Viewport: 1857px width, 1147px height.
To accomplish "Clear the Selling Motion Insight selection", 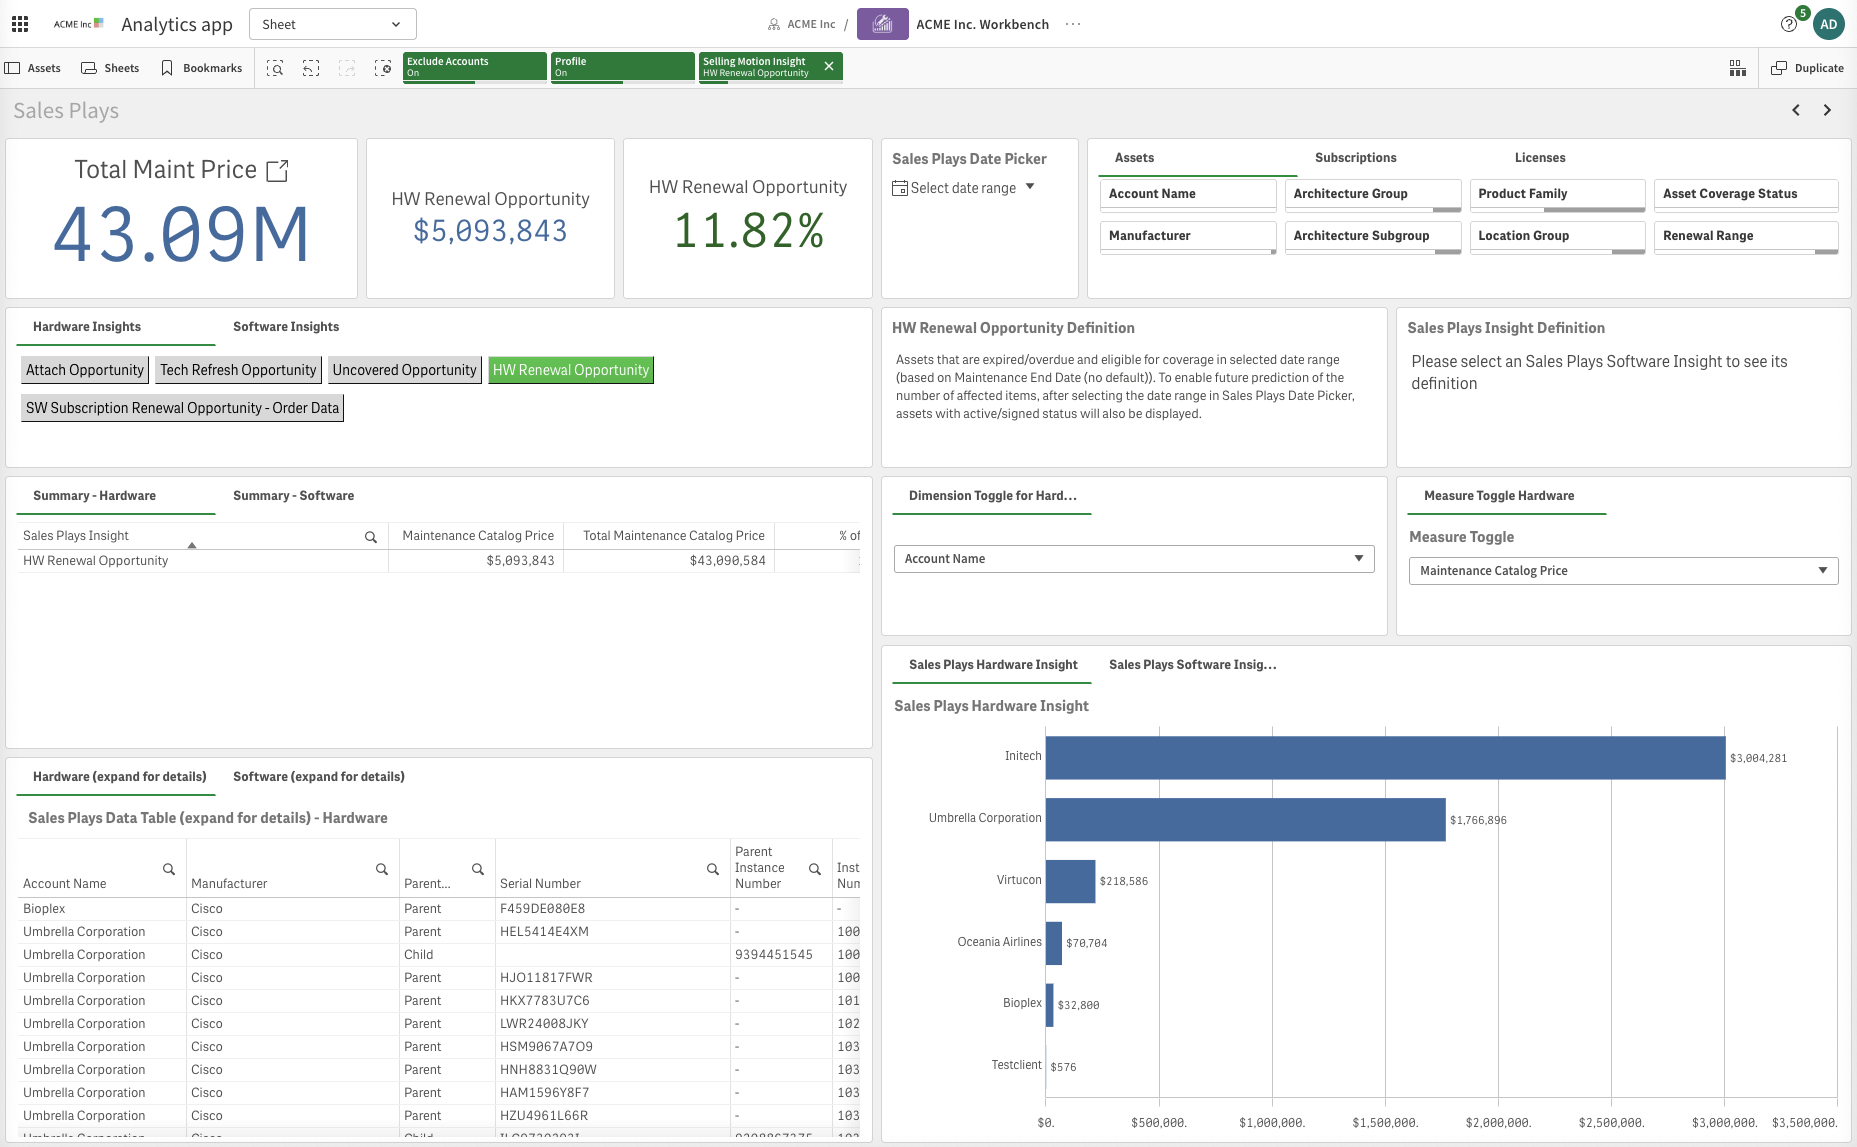I will [x=829, y=66].
